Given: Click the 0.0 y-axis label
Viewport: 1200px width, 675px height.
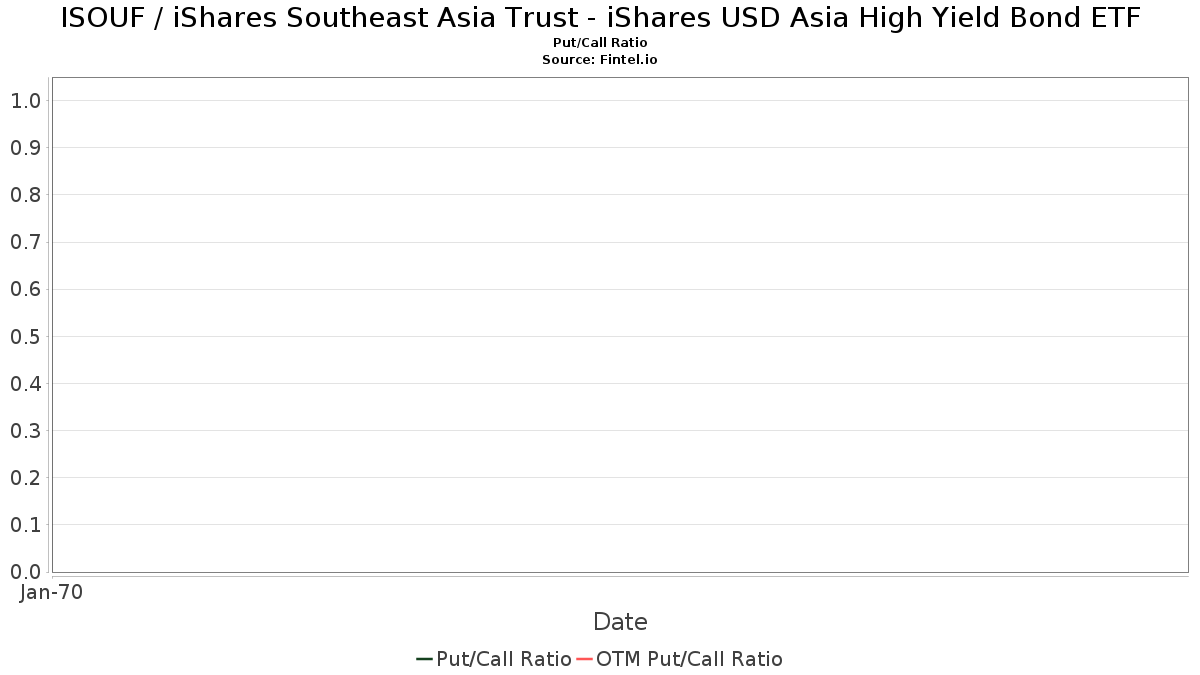Looking at the screenshot, I should 25,572.
